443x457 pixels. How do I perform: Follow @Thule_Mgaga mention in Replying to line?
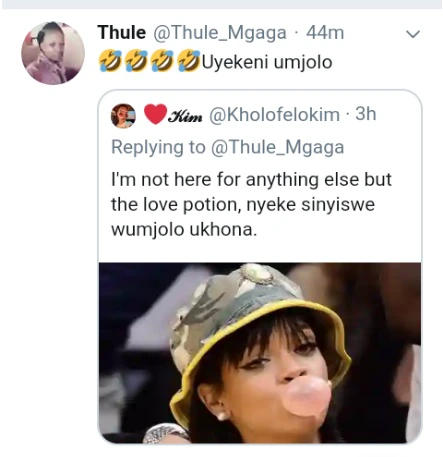[277, 147]
